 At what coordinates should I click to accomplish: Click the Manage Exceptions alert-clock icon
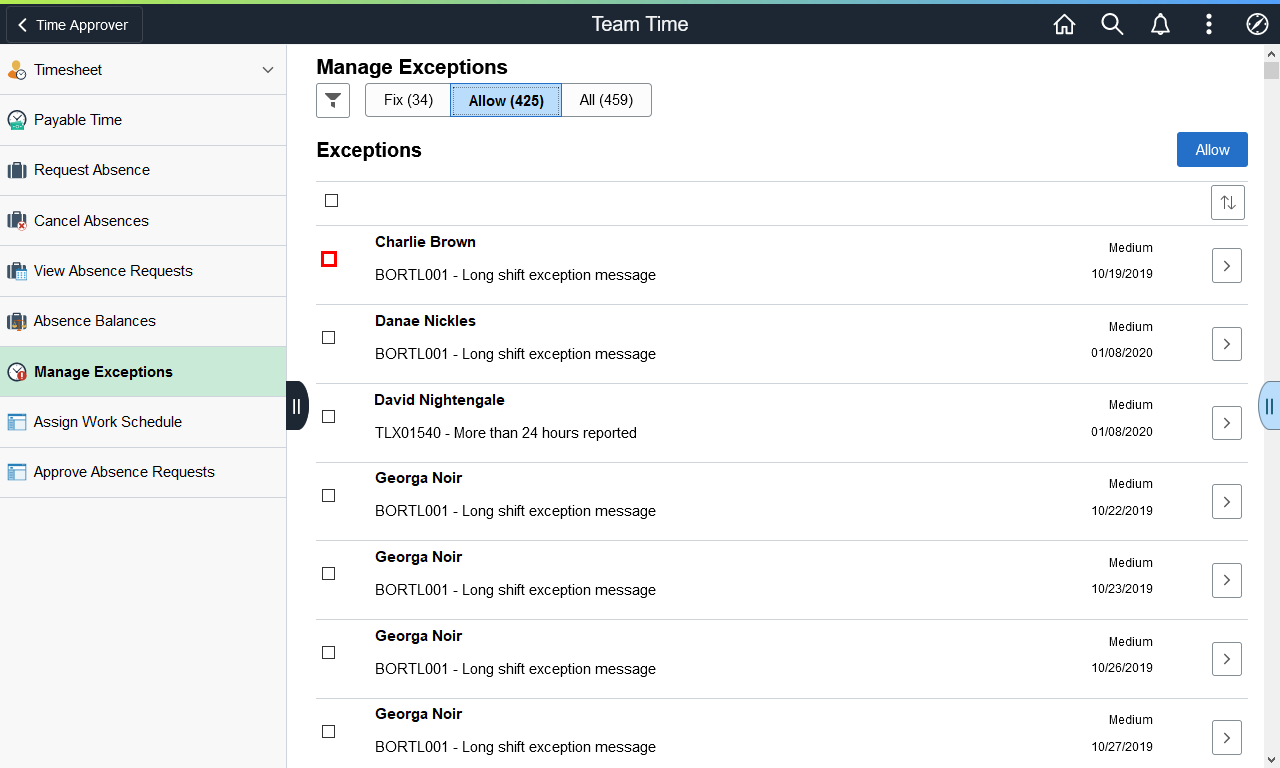(17, 372)
